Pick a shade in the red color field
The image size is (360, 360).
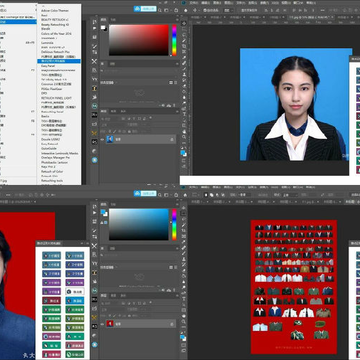coord(139,40)
